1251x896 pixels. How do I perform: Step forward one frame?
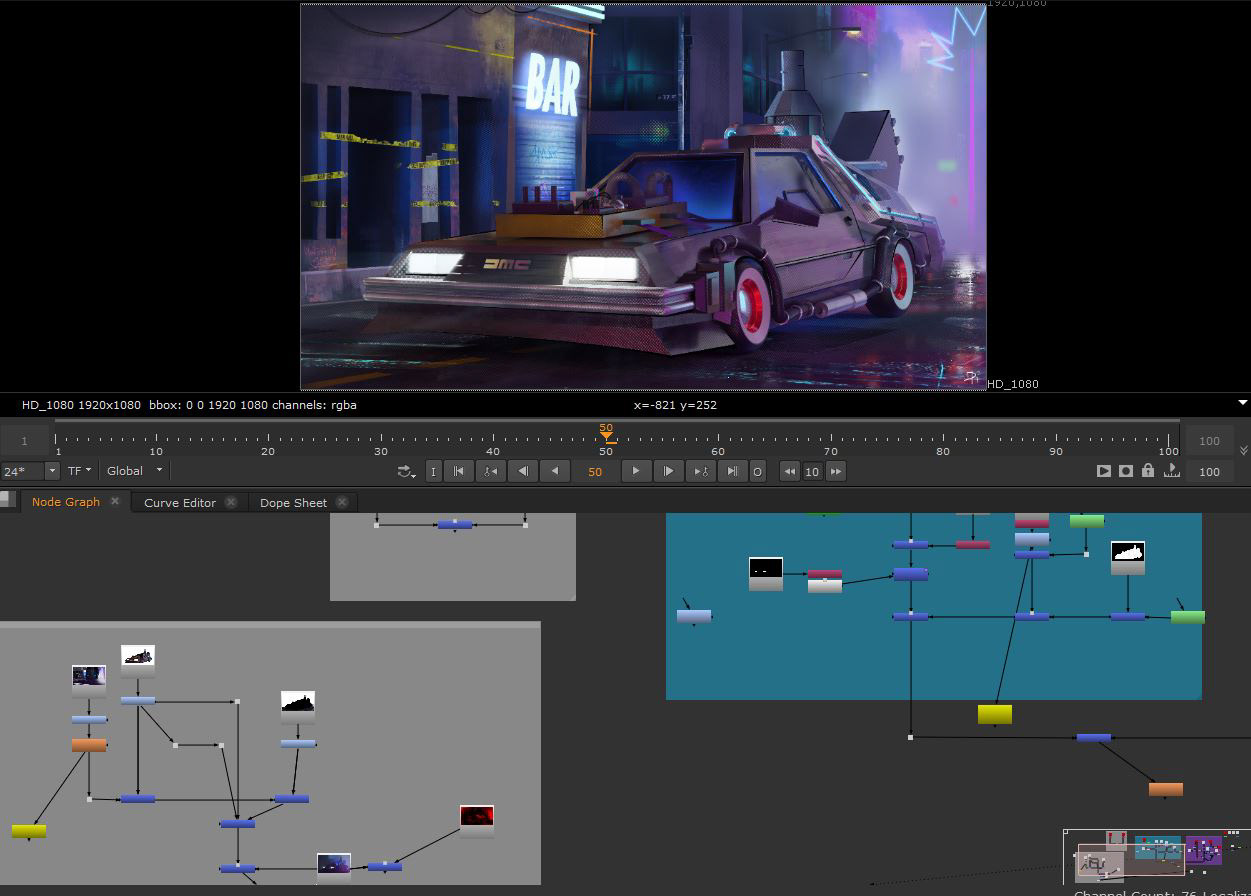(668, 471)
